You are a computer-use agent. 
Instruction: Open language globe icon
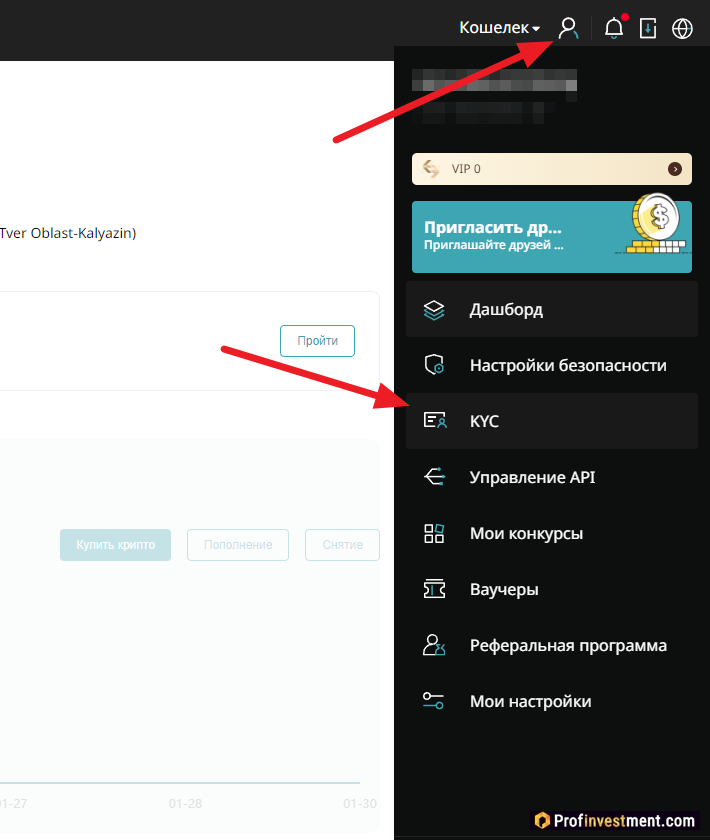click(682, 28)
